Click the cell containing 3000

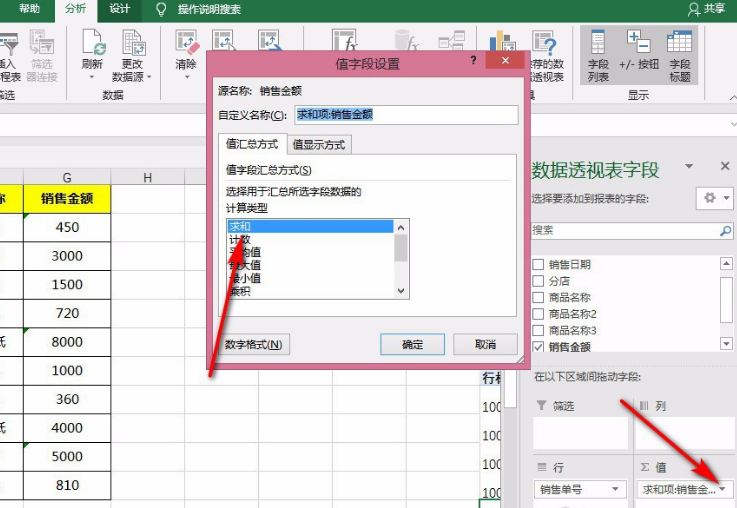pyautogui.click(x=67, y=256)
